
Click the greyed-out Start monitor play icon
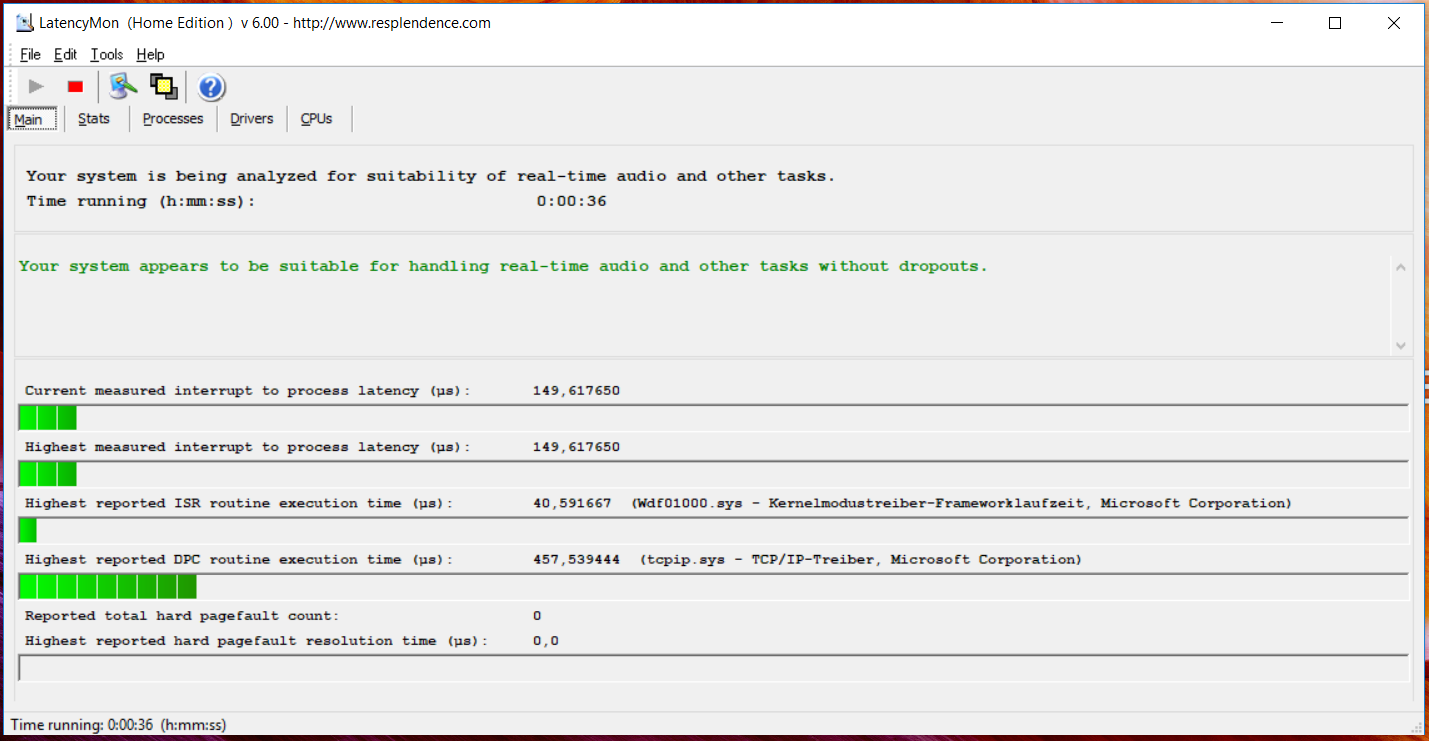(x=36, y=87)
